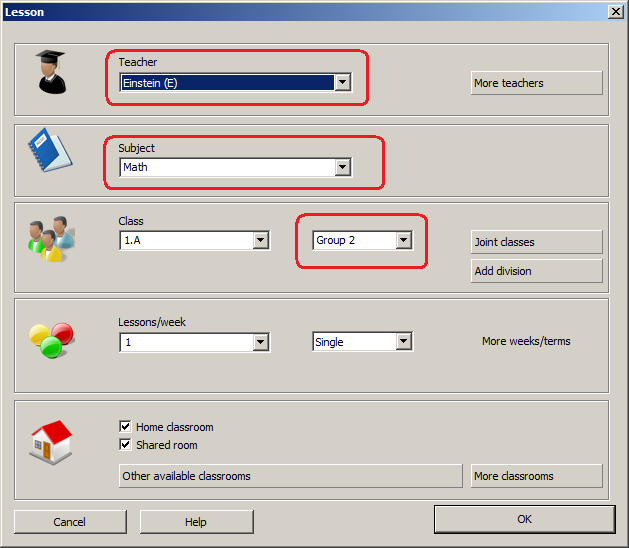Click the colored balls lessons icon
Screen dimensions: 629x548
tap(50, 340)
